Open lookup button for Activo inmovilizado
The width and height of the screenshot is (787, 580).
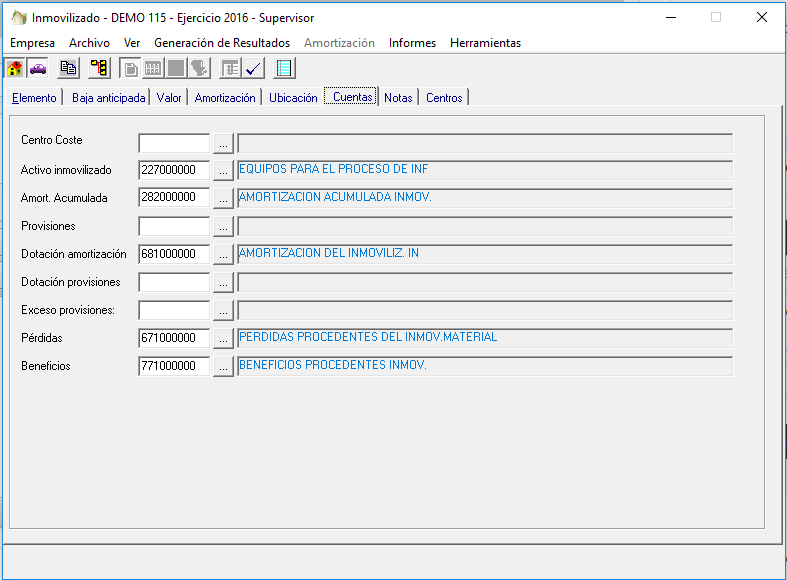coord(223,171)
